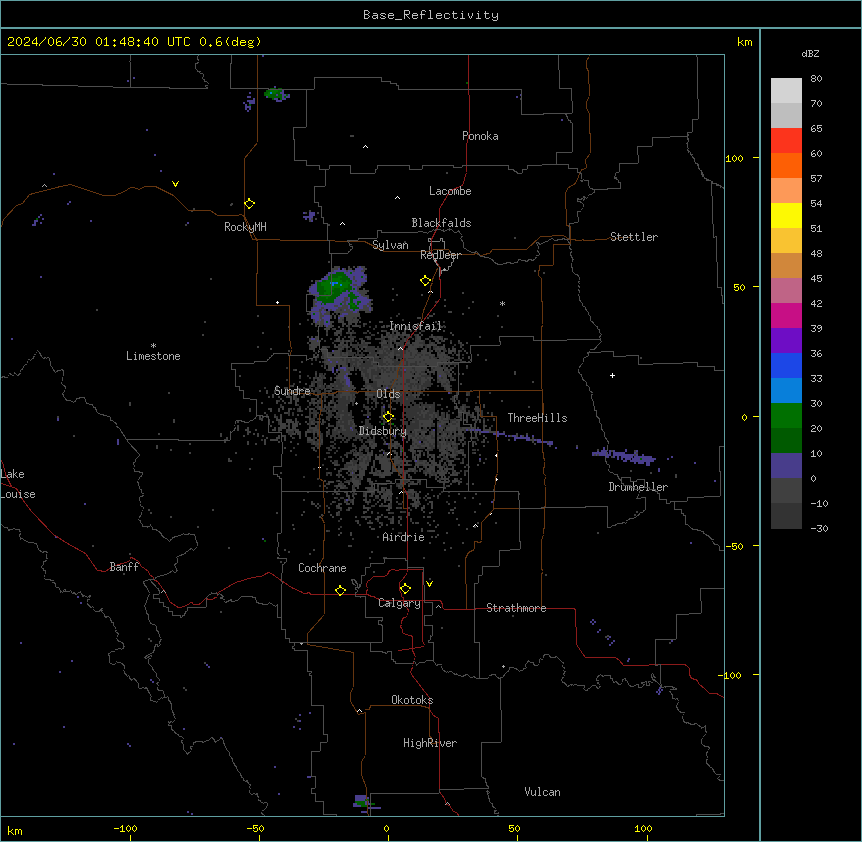This screenshot has width=862, height=842.
Task: Click the Drumheller city label
Action: click(x=638, y=487)
